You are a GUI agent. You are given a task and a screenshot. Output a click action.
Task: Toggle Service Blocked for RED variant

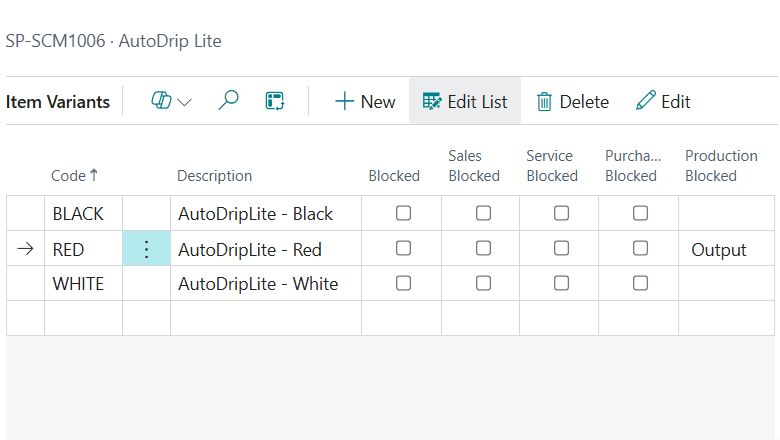[562, 248]
